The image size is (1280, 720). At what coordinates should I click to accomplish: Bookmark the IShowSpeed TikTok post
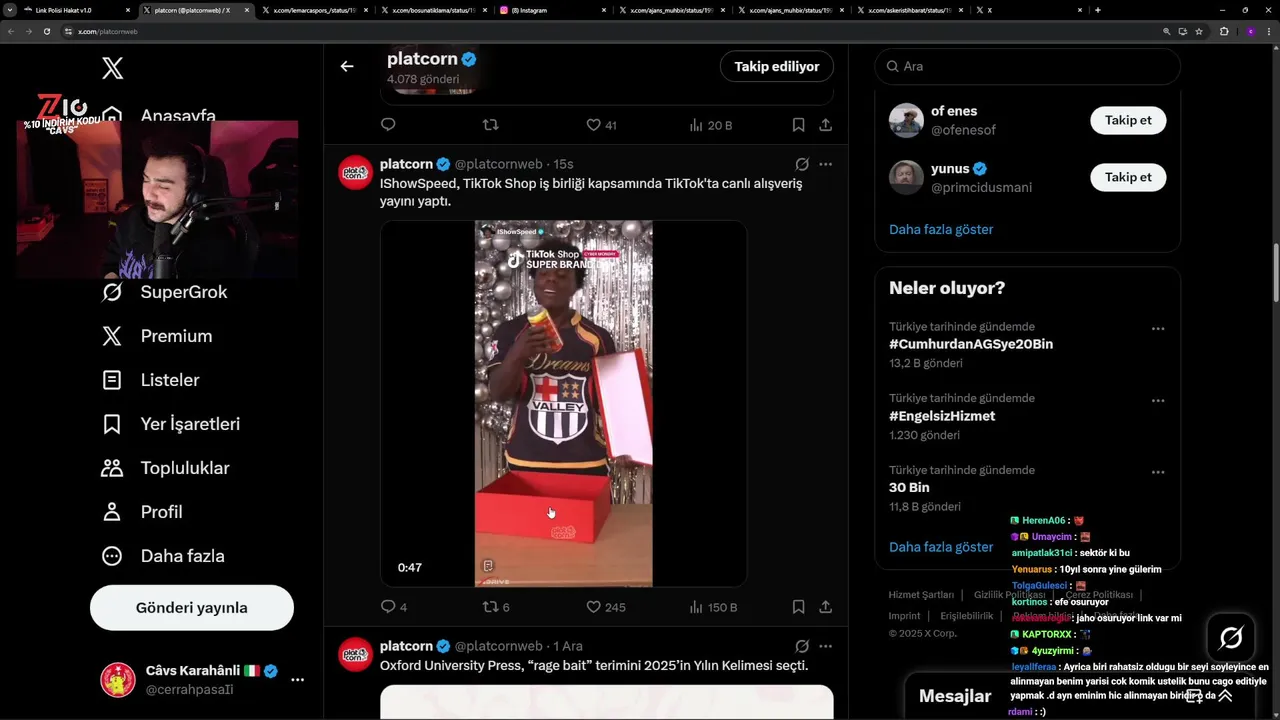tap(798, 607)
